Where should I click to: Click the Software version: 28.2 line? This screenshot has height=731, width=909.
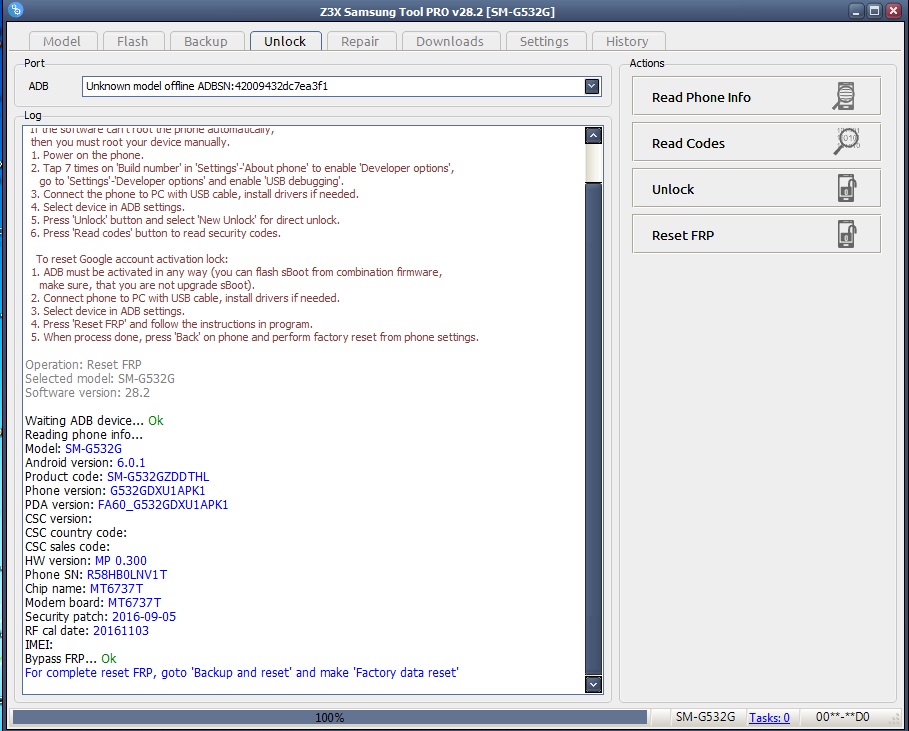click(x=88, y=392)
